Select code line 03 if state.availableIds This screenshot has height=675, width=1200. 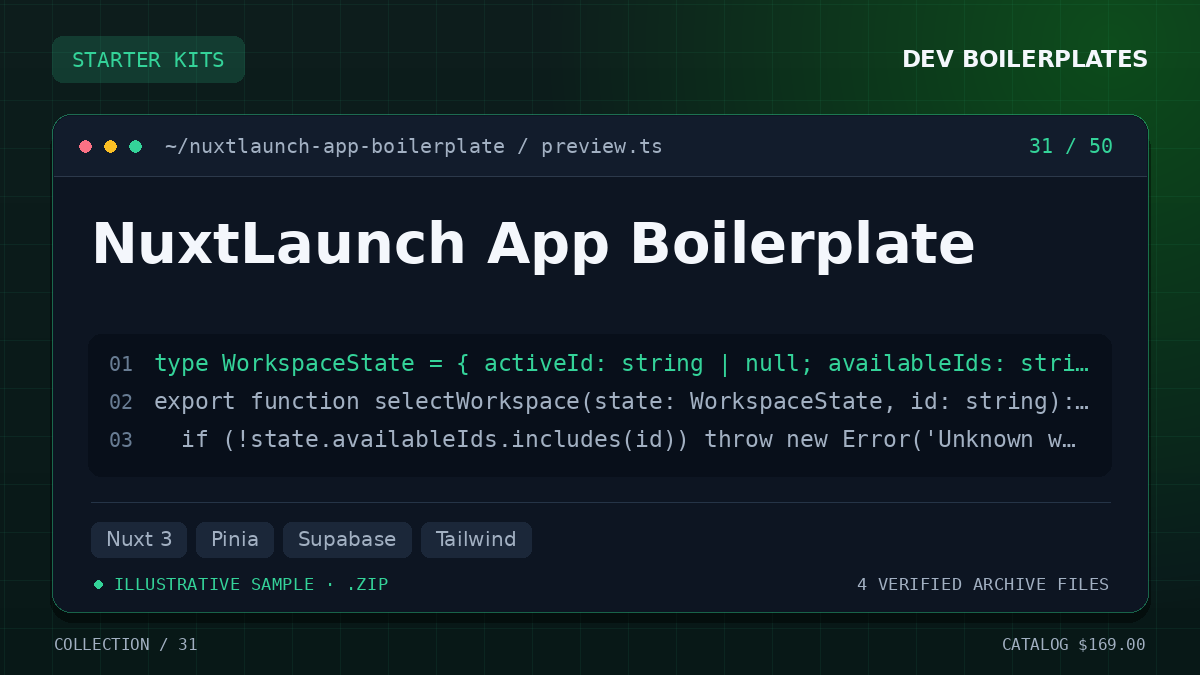point(628,440)
